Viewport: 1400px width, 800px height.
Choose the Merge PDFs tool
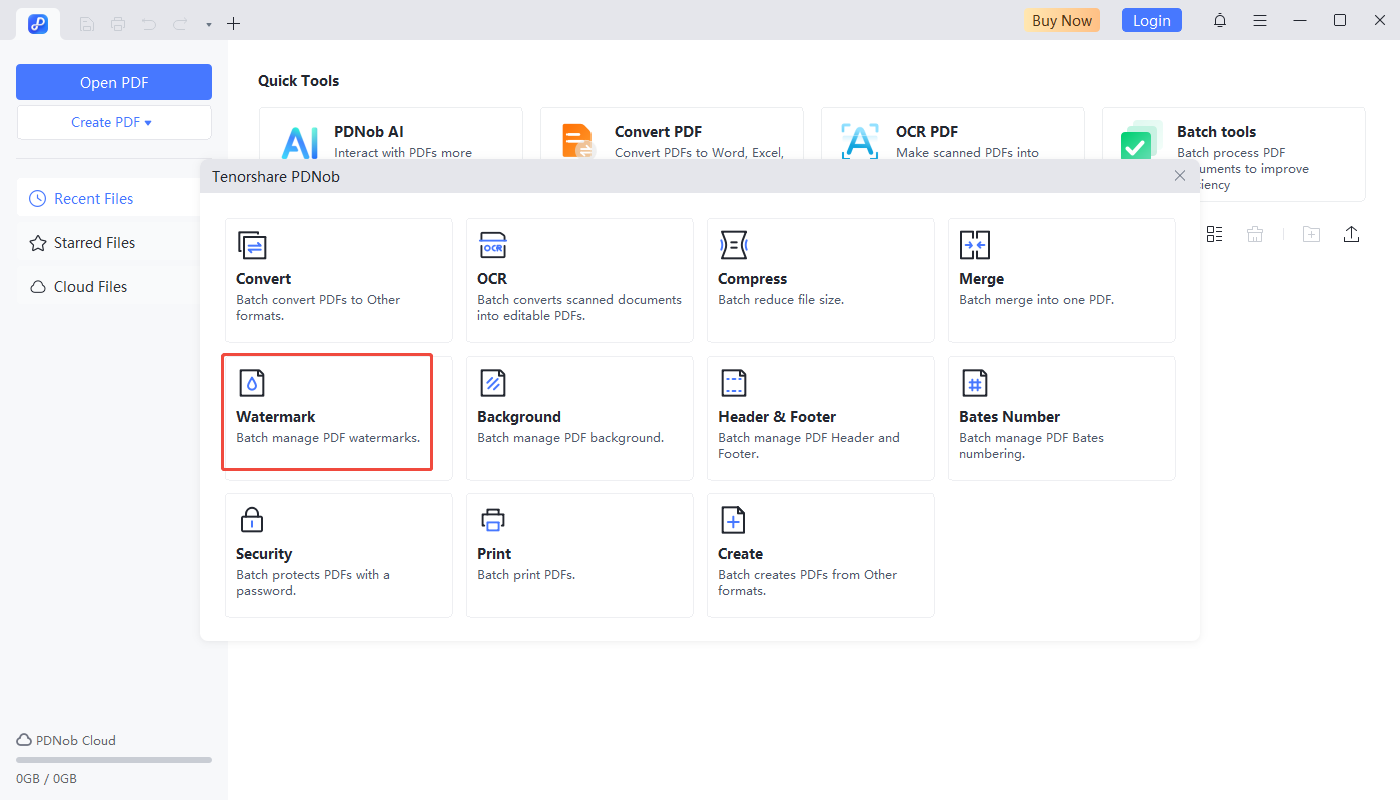tap(1061, 280)
